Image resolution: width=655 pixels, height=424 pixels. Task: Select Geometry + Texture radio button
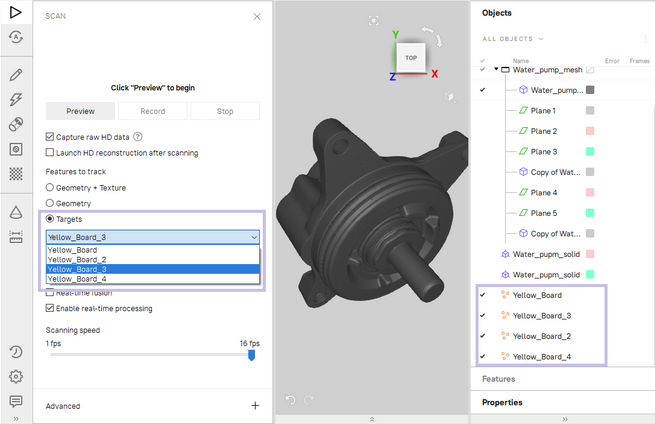(x=50, y=187)
